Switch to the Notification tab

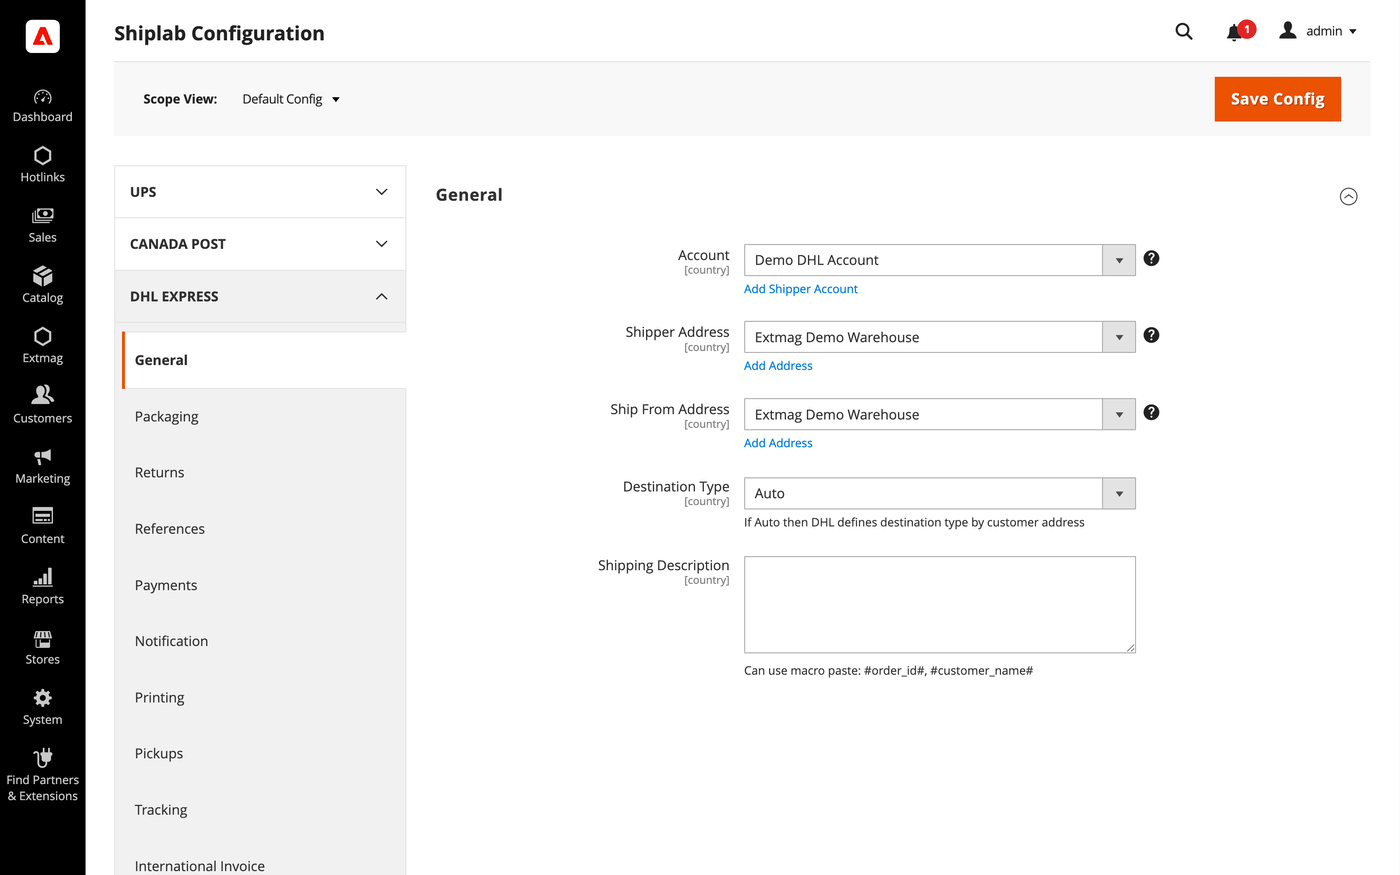click(x=264, y=641)
